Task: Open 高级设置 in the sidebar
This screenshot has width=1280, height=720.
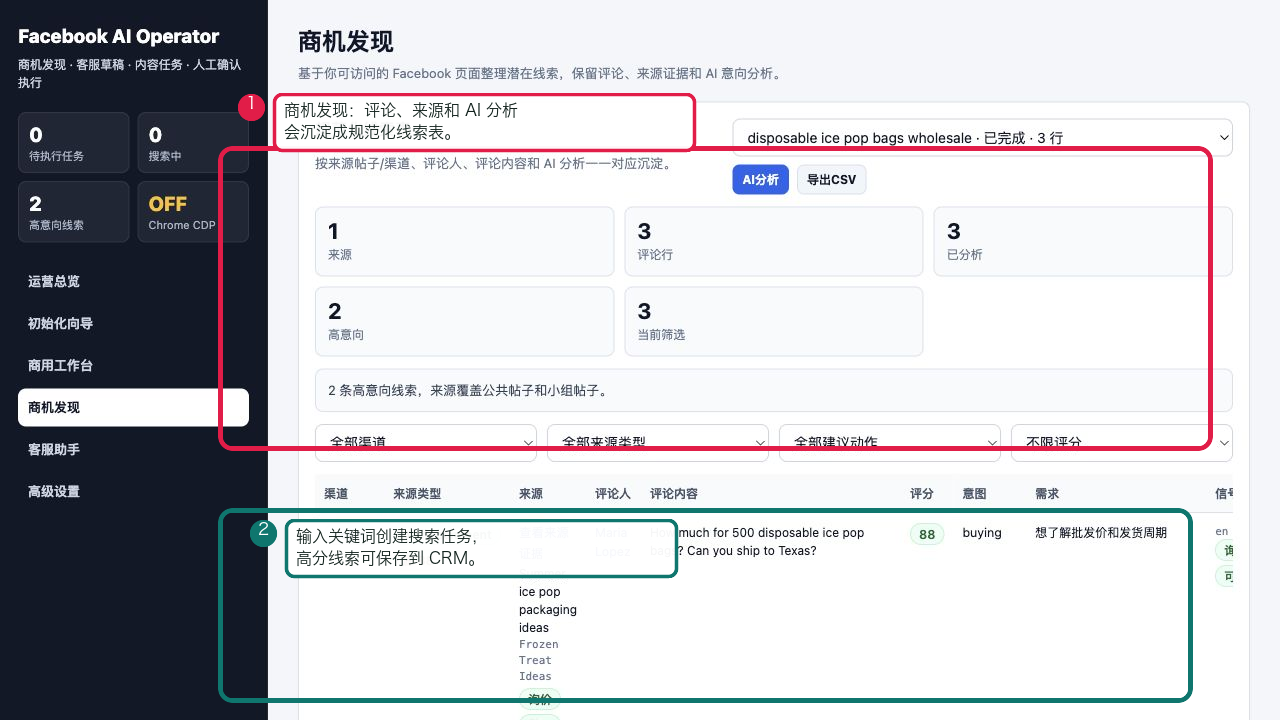Action: click(133, 492)
